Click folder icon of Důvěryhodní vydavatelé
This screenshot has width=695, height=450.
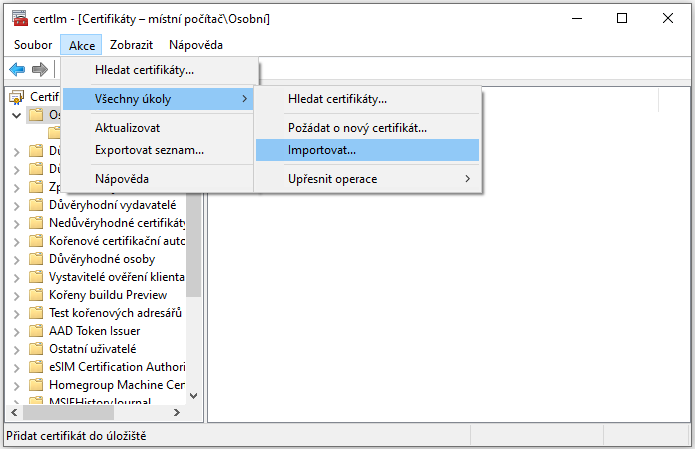36,205
